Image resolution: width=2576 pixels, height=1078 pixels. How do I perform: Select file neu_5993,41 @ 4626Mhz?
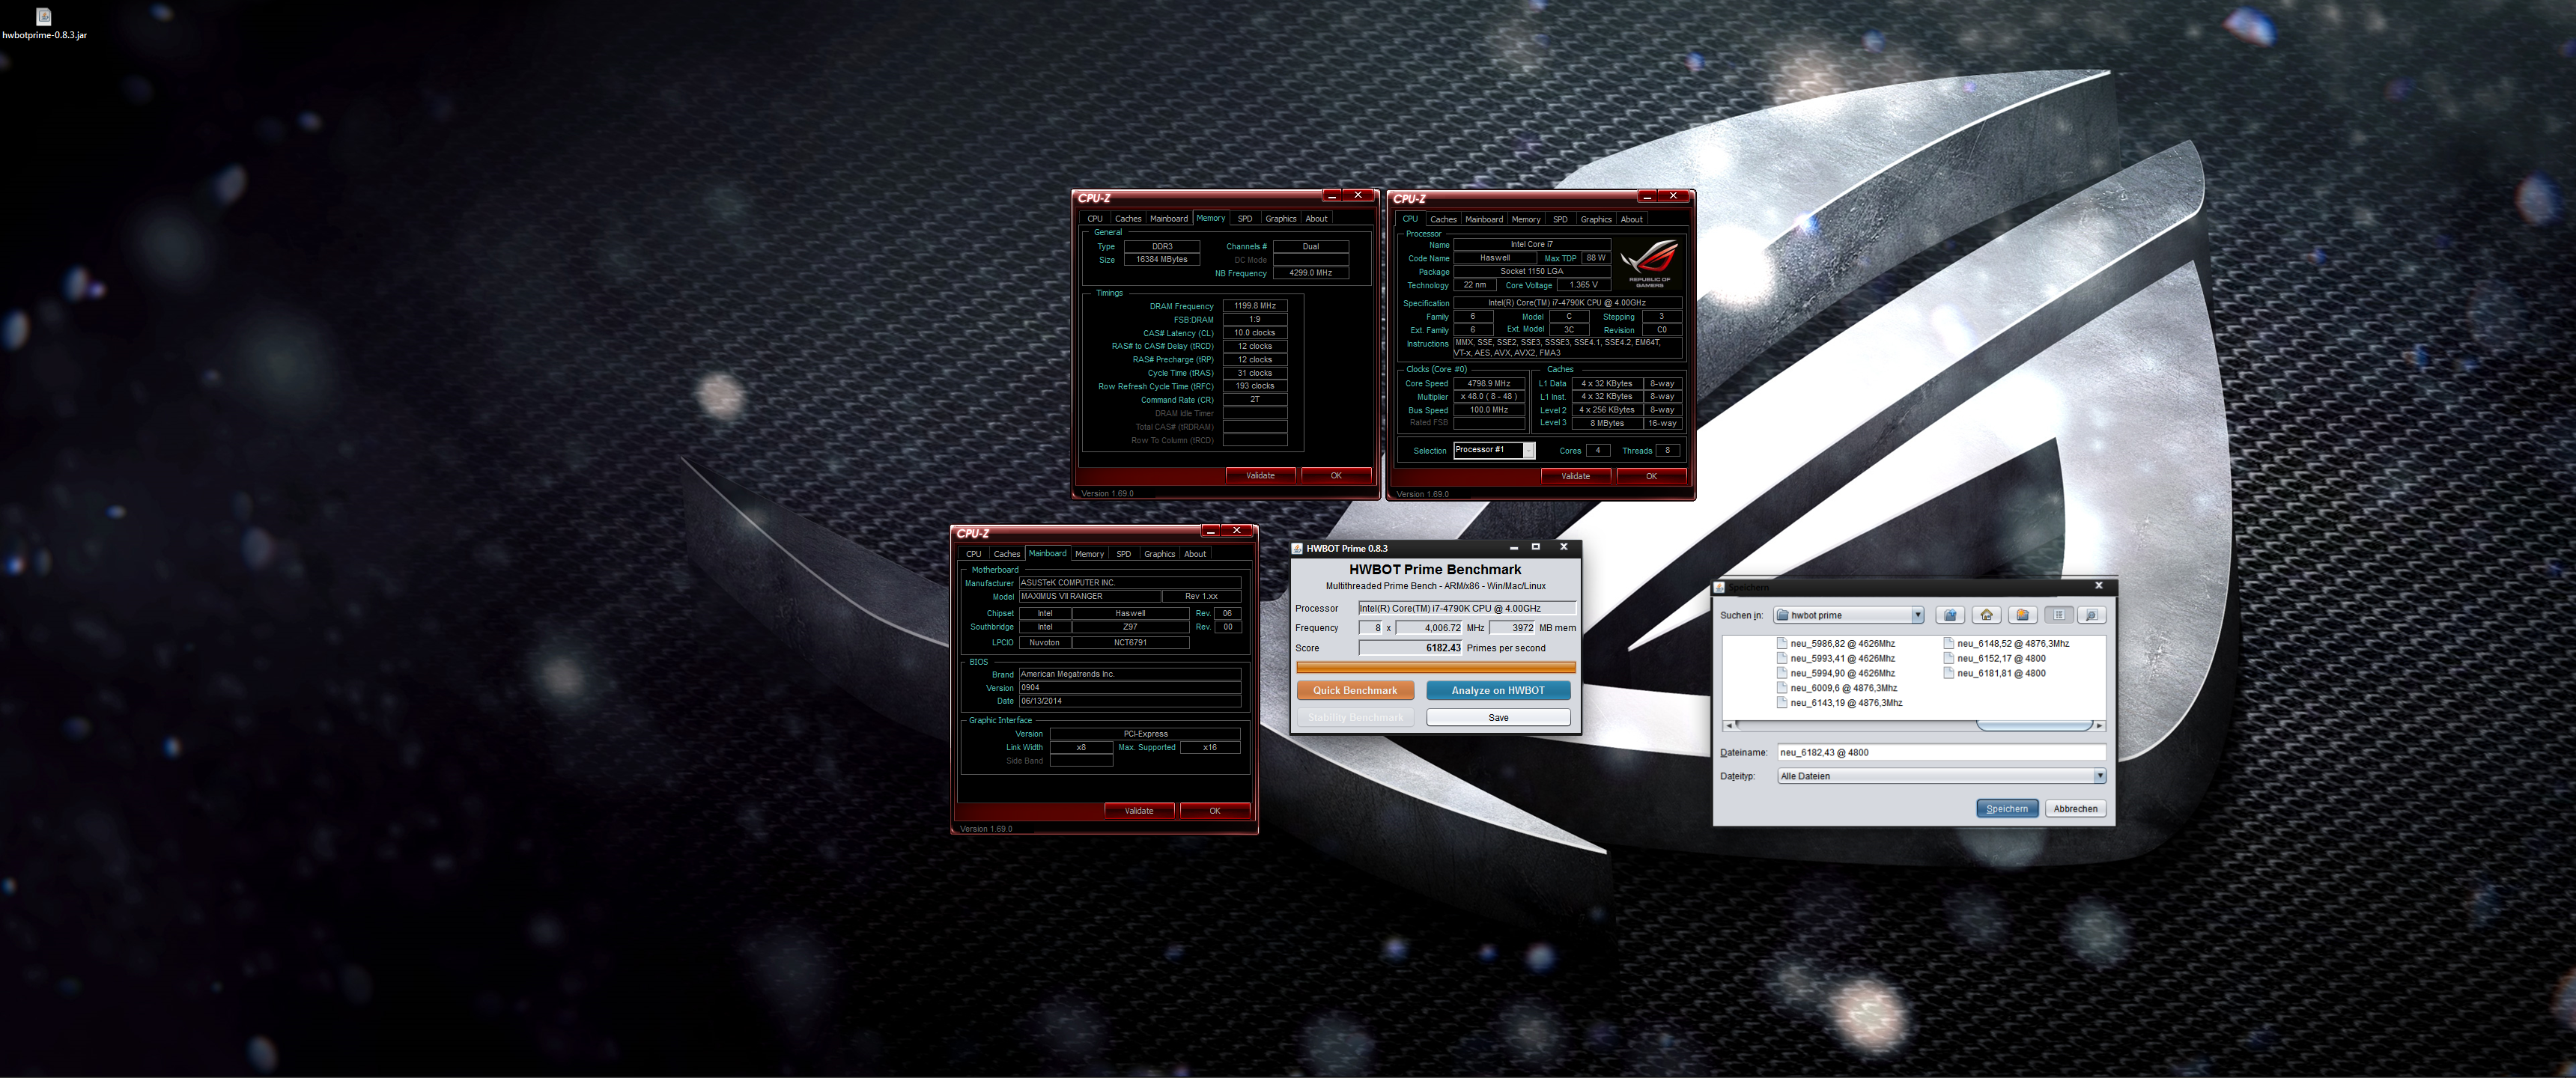tap(1836, 659)
